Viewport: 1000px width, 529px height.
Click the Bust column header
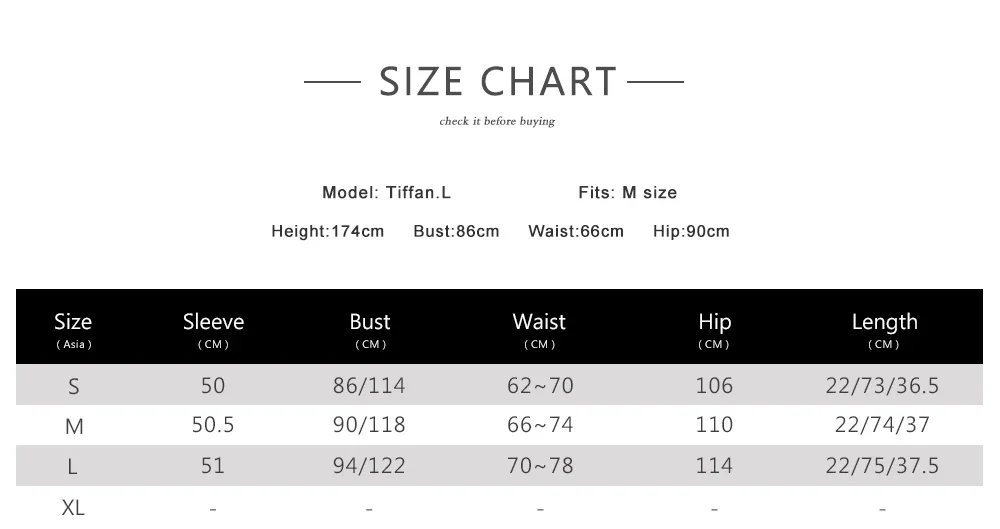tap(370, 328)
